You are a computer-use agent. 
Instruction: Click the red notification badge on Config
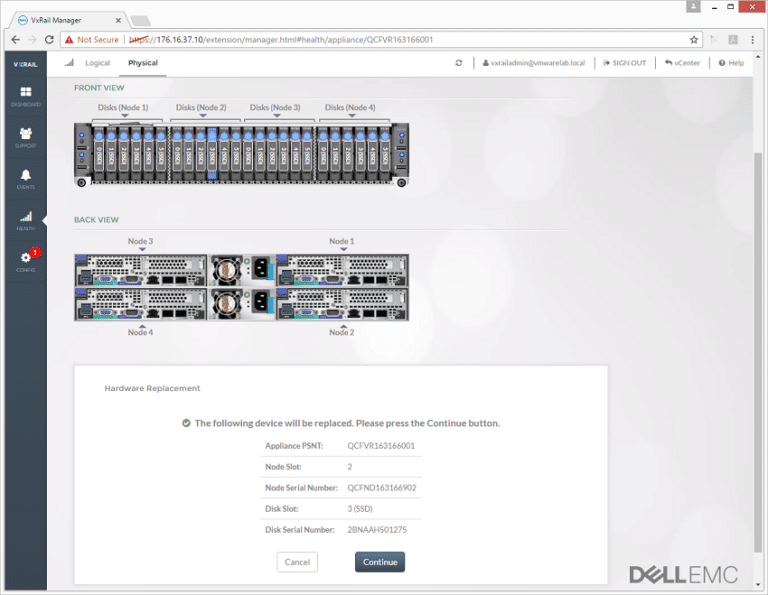point(35,253)
